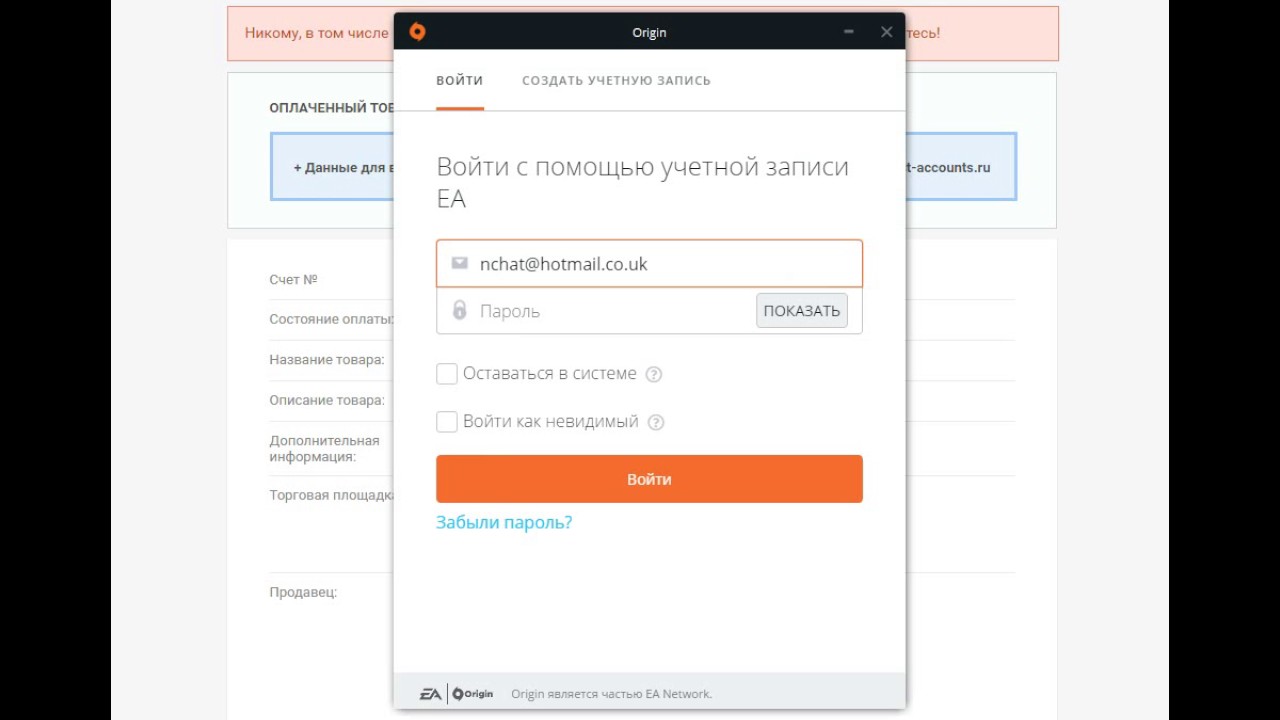This screenshot has width=1280, height=720.
Task: Focus the email field with nchat@hotmail.co.uk
Action: tap(649, 264)
